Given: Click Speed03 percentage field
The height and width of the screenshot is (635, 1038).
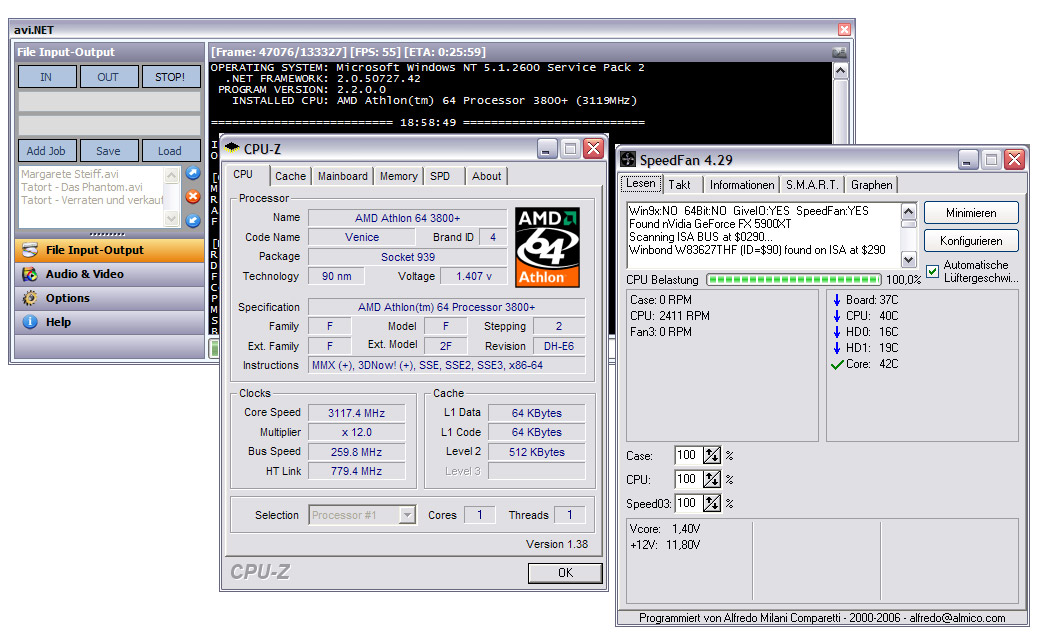Looking at the screenshot, I should coord(688,503).
